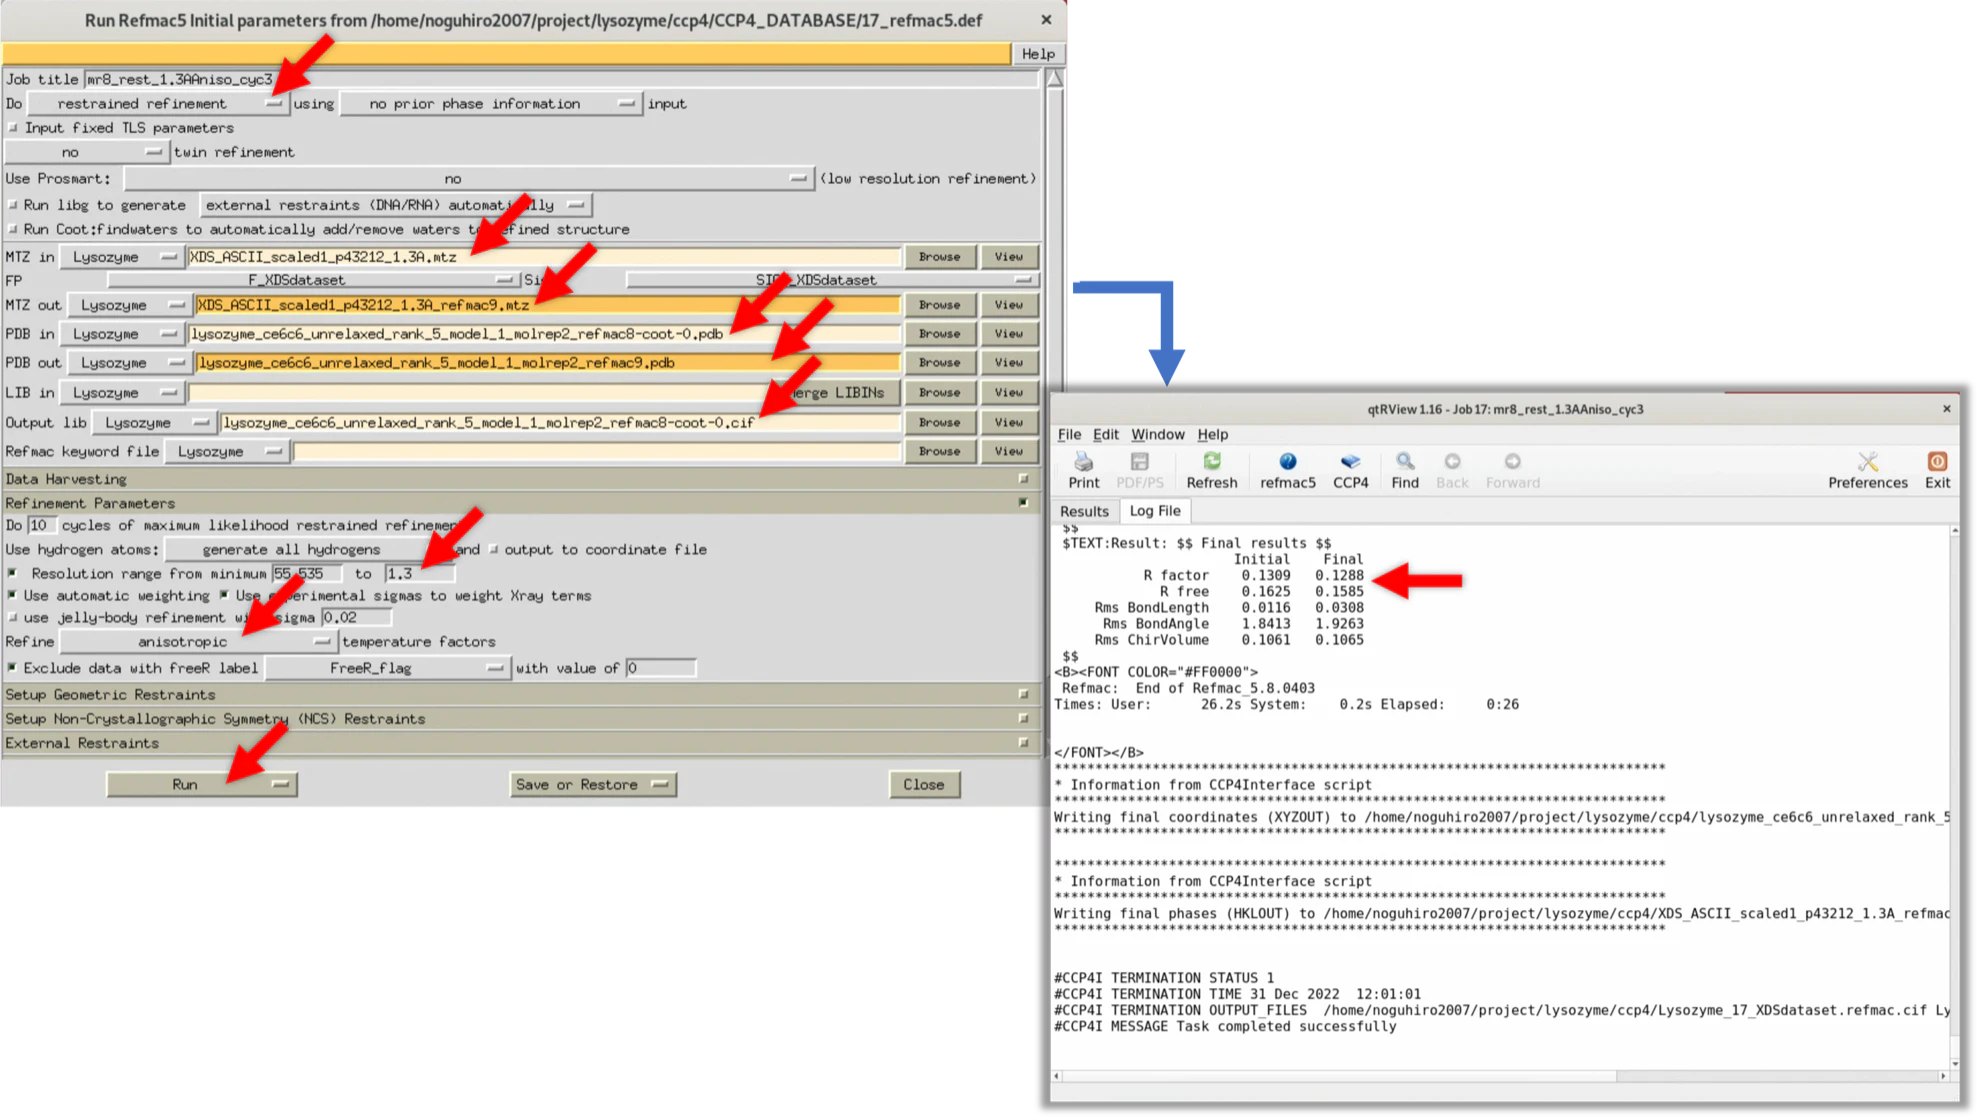Click the Close button in Refmac5 dialog
Screen dimensions: 1980x1120
923,784
